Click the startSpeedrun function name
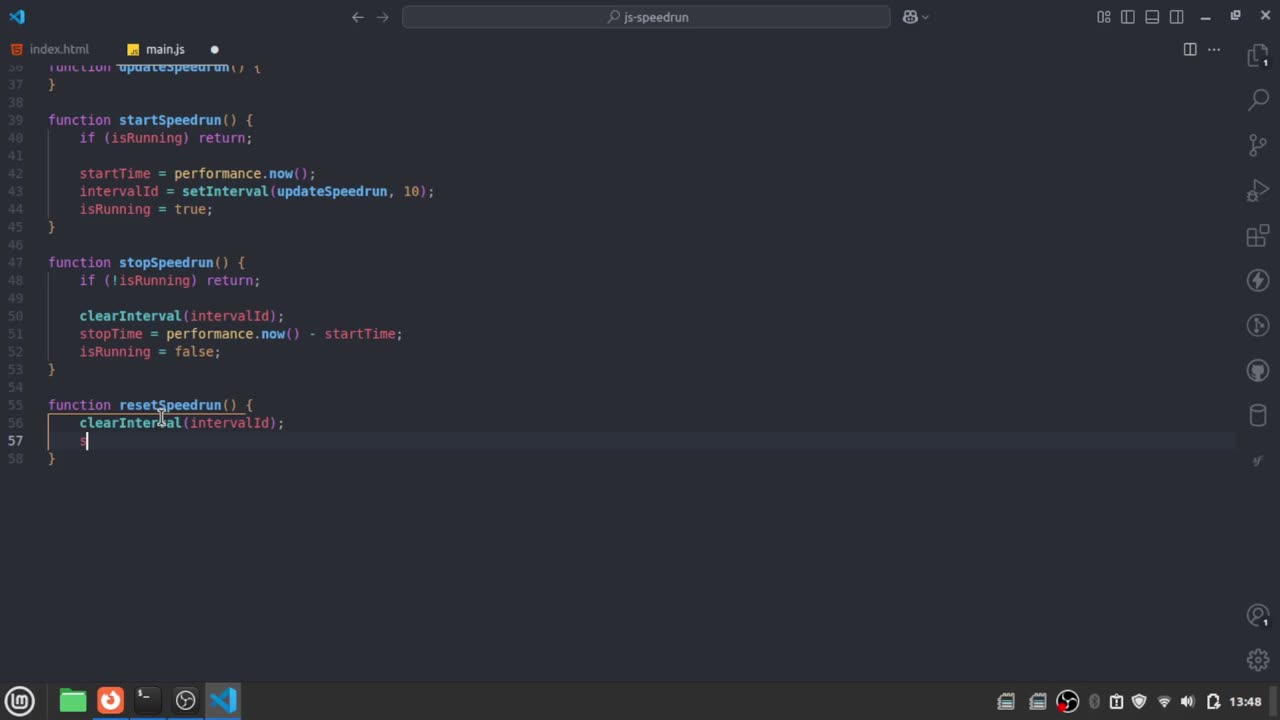 [x=170, y=120]
